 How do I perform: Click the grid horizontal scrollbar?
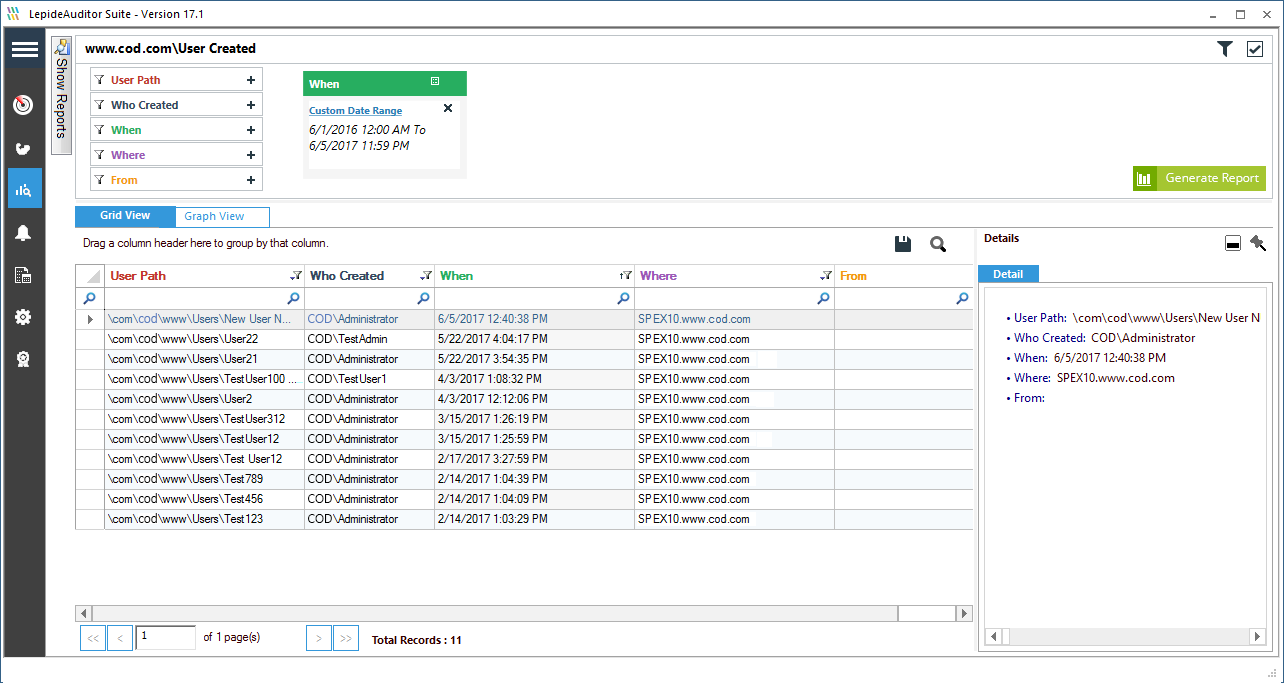[524, 613]
